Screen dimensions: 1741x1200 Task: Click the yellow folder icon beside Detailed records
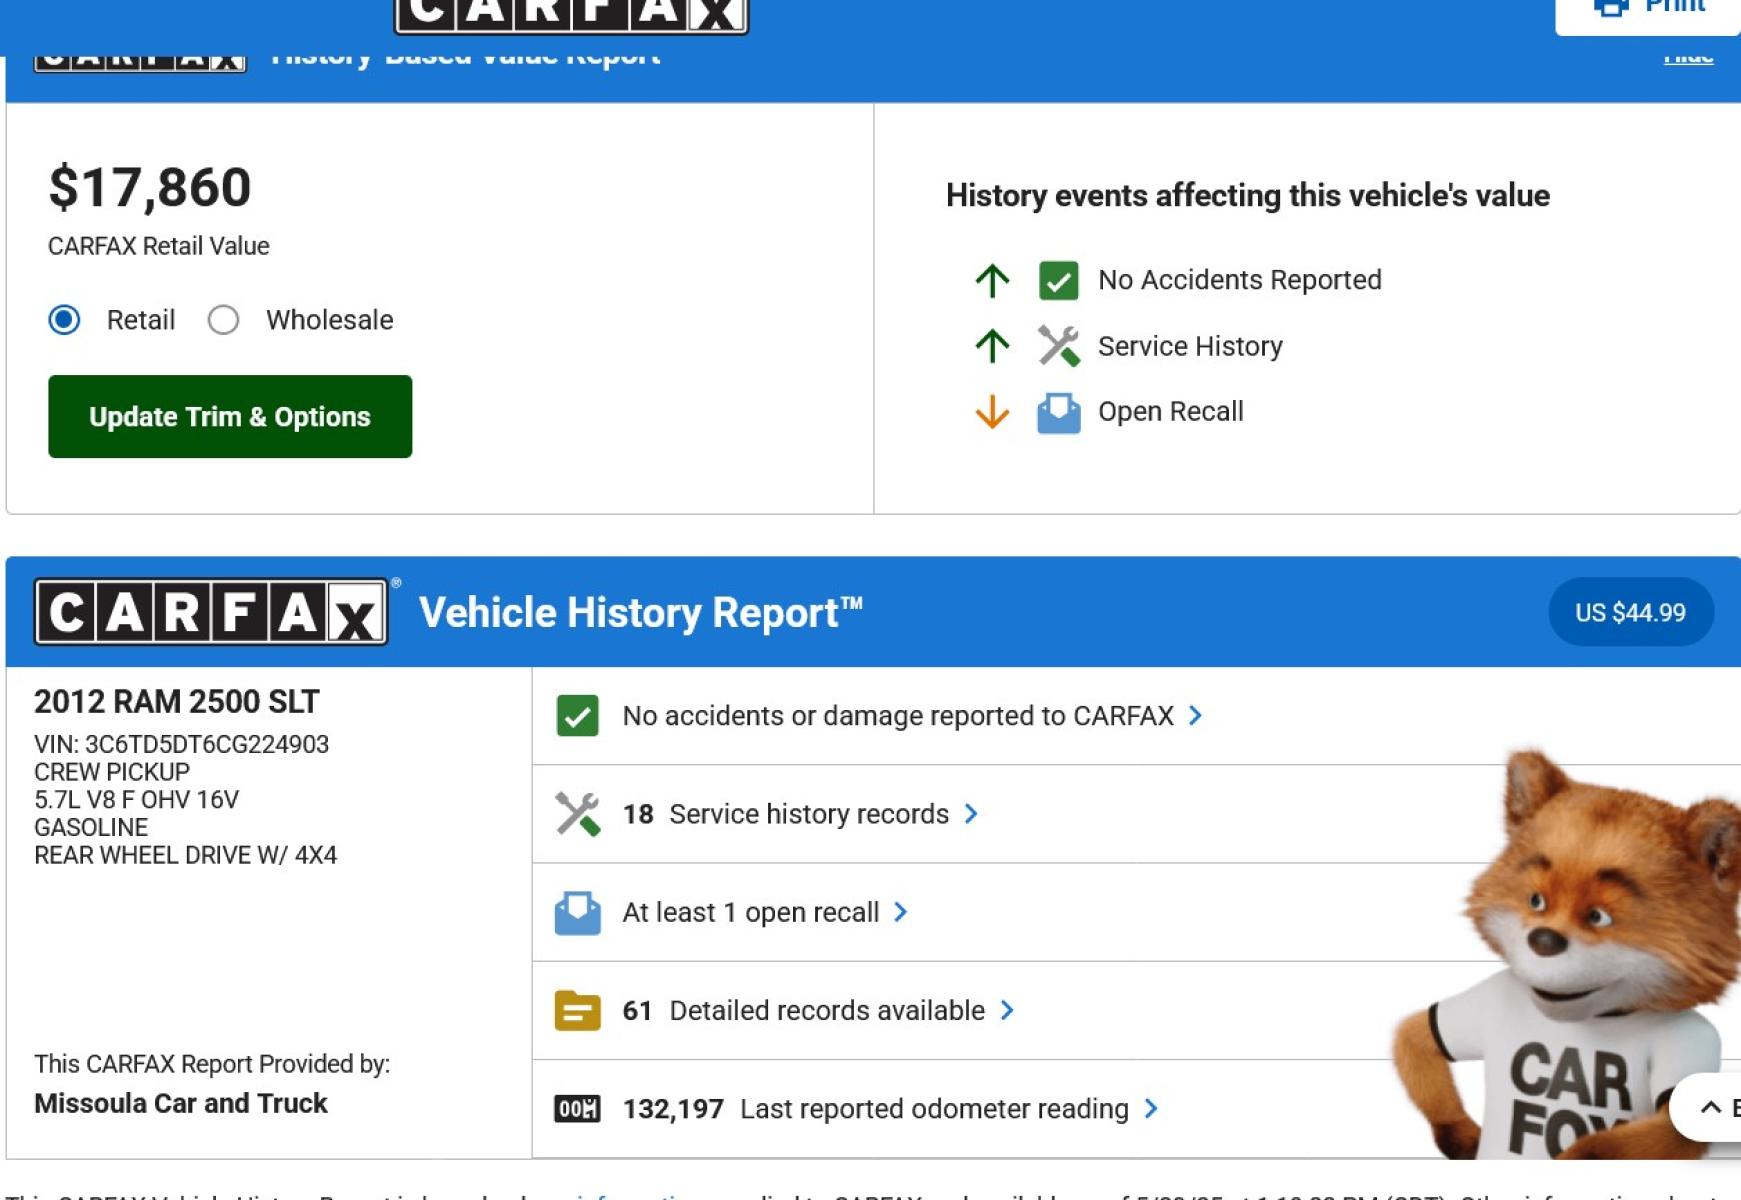click(577, 1010)
